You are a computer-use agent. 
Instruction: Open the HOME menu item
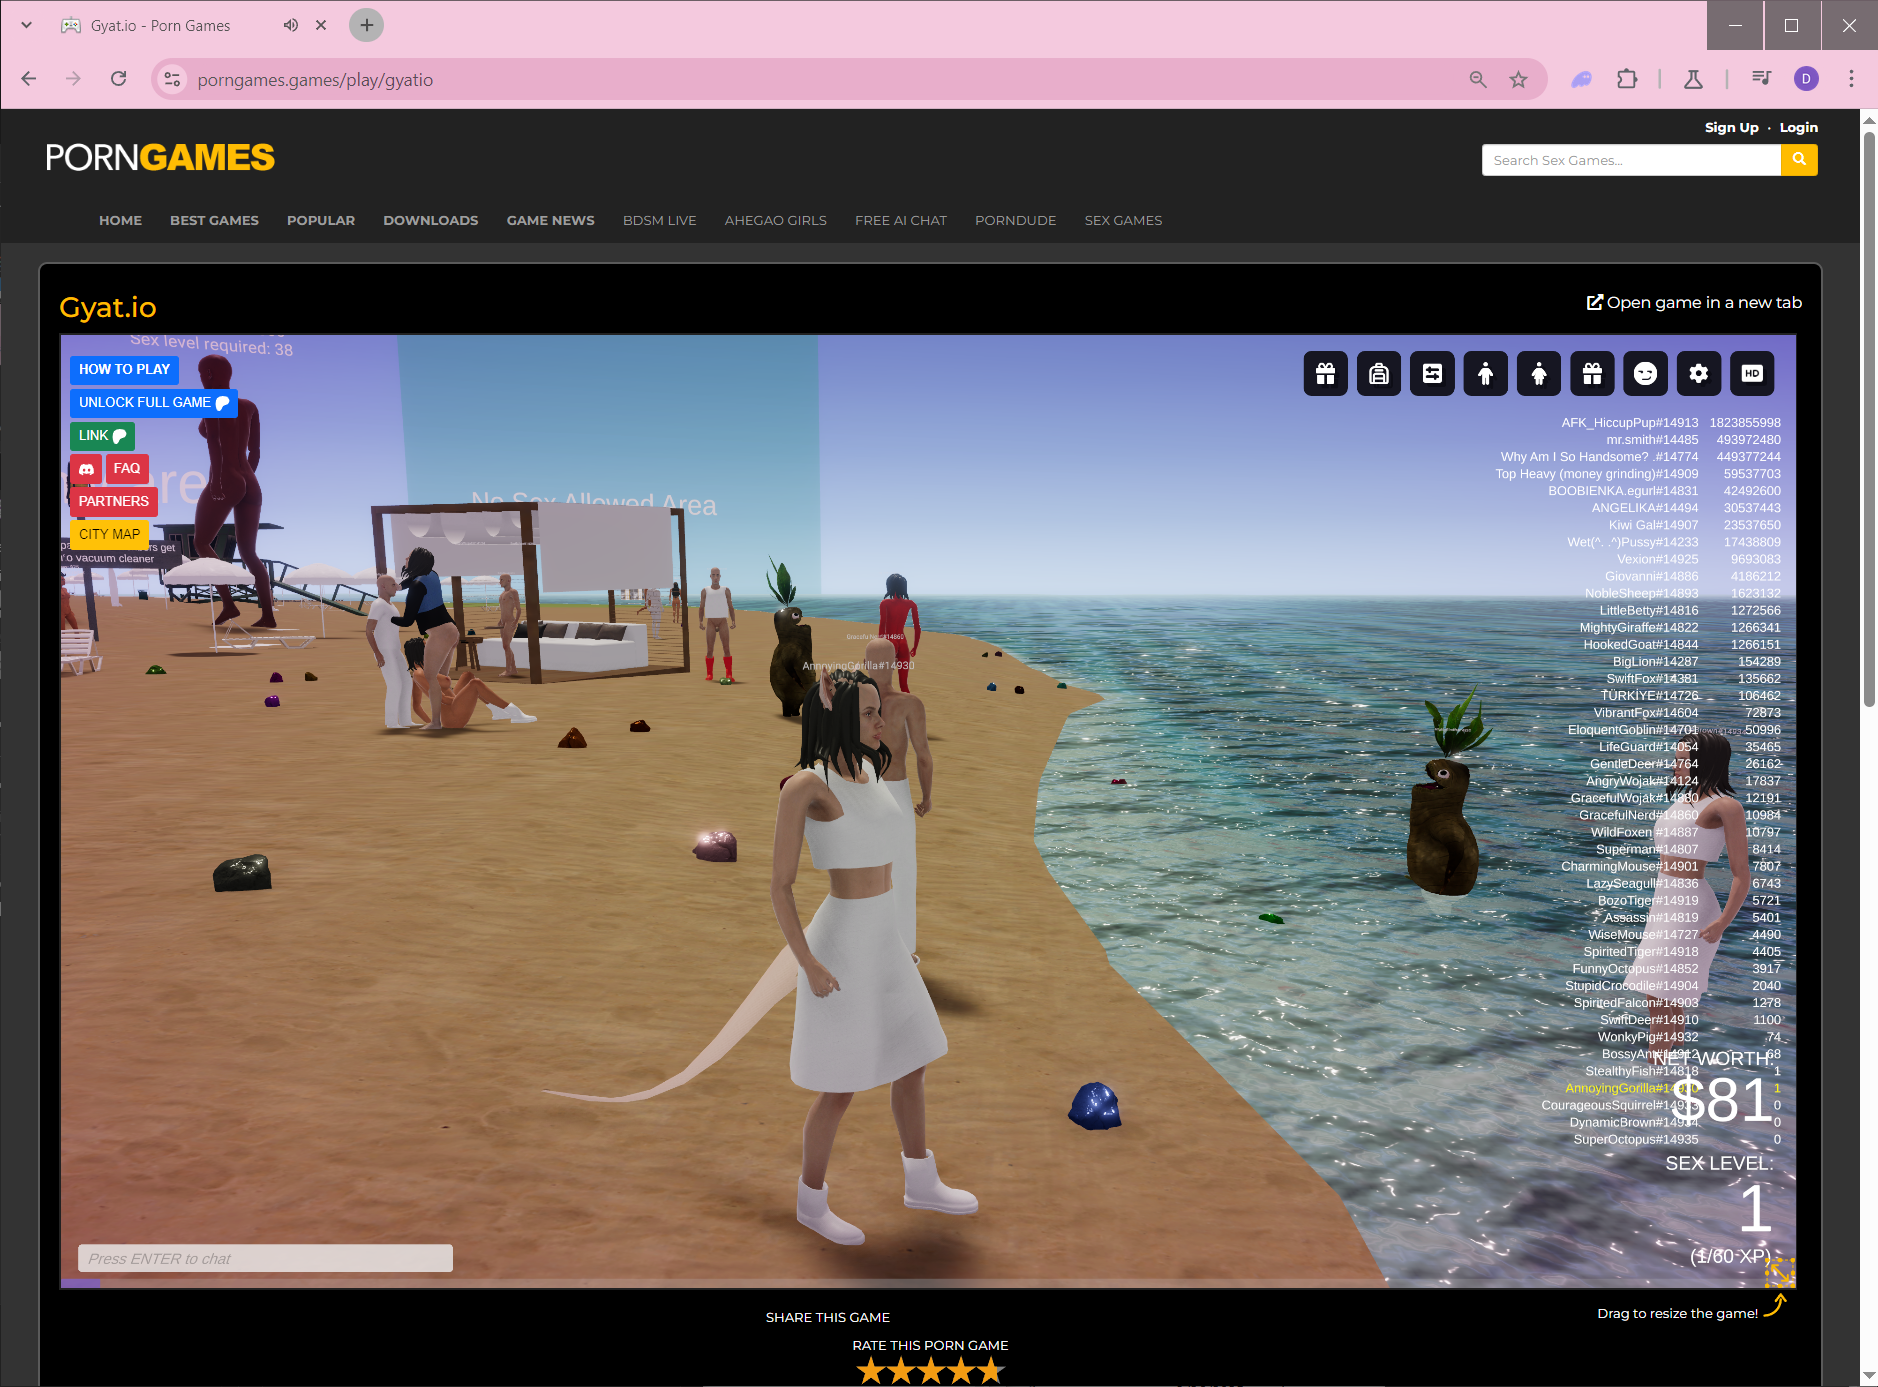(x=120, y=220)
